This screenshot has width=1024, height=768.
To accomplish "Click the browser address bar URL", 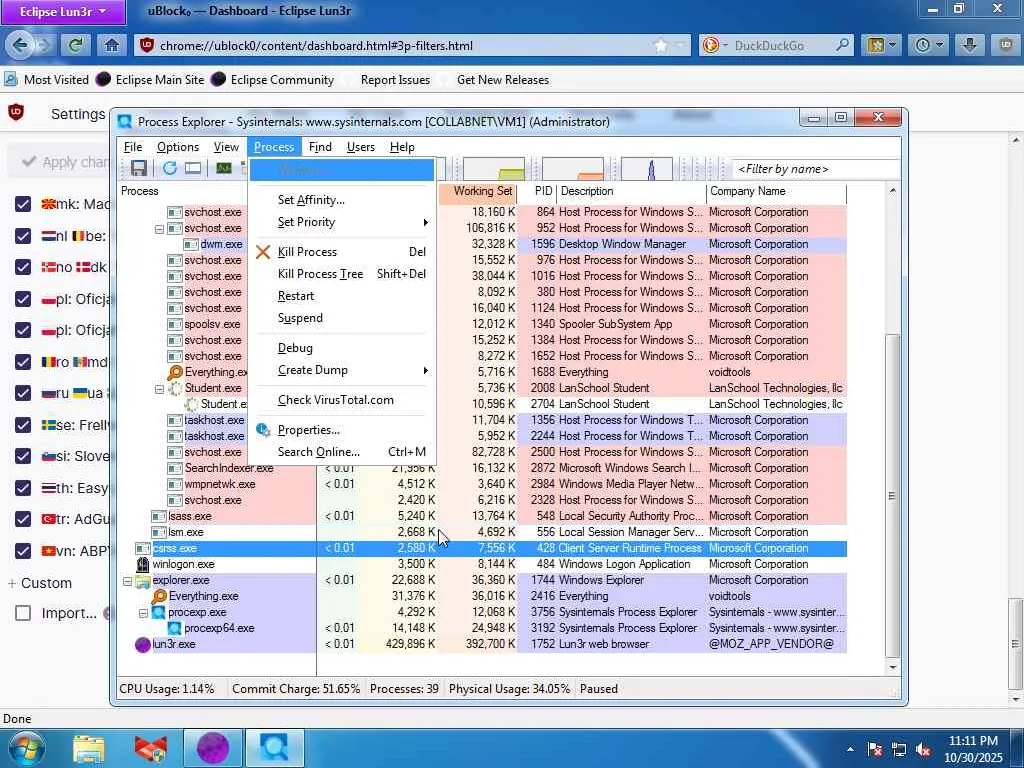I will (x=316, y=46).
